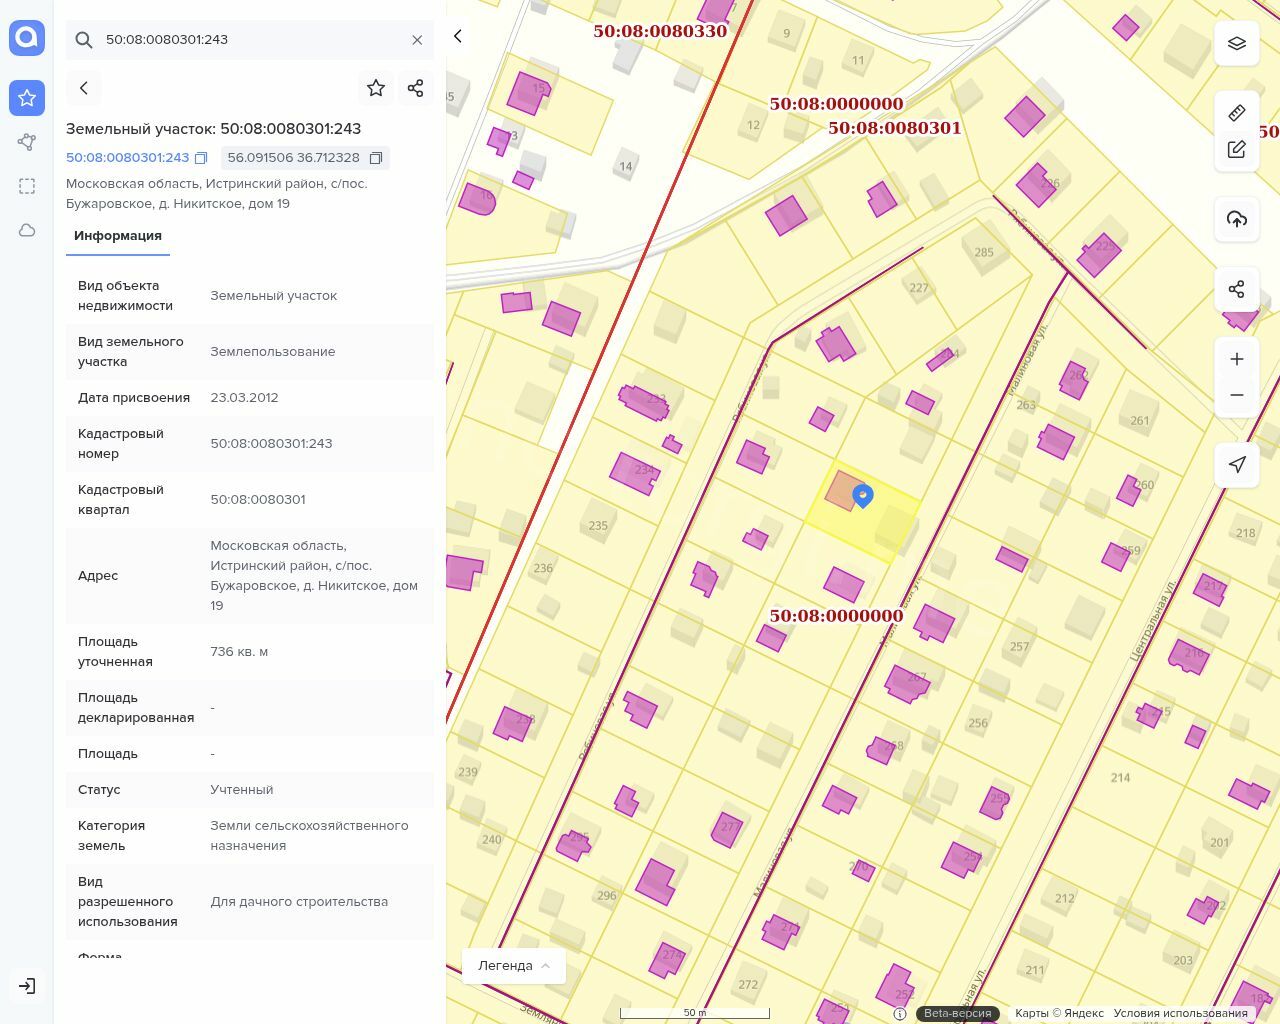This screenshot has height=1024, width=1280.
Task: Click the search field with the cadastral number
Action: click(x=250, y=40)
